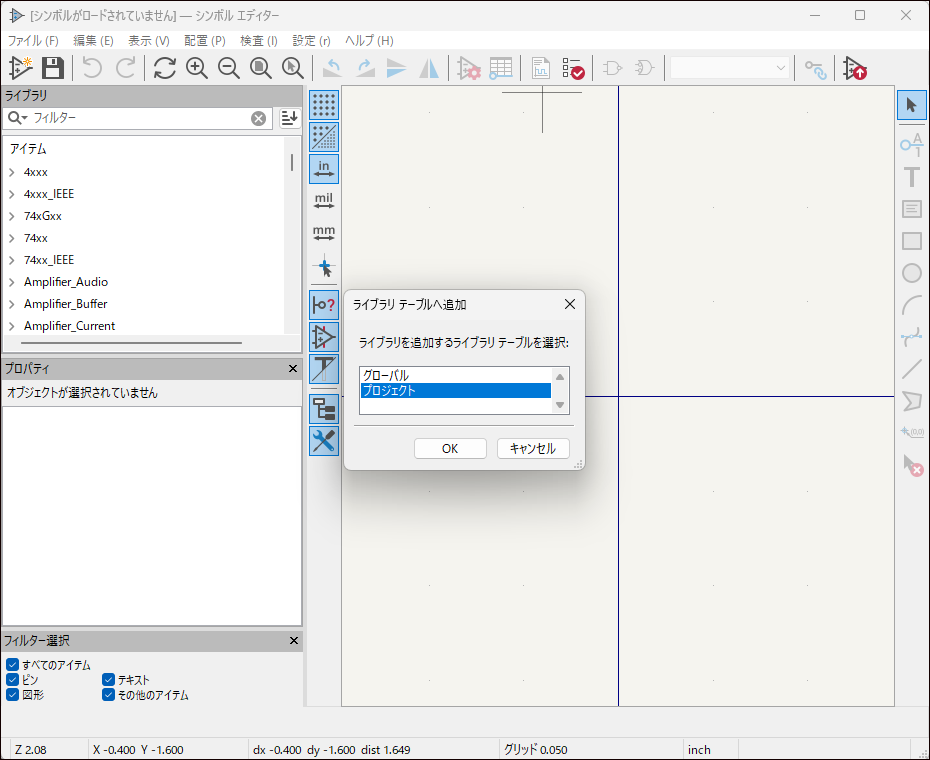Select the Draw circle tool

pyautogui.click(x=911, y=273)
